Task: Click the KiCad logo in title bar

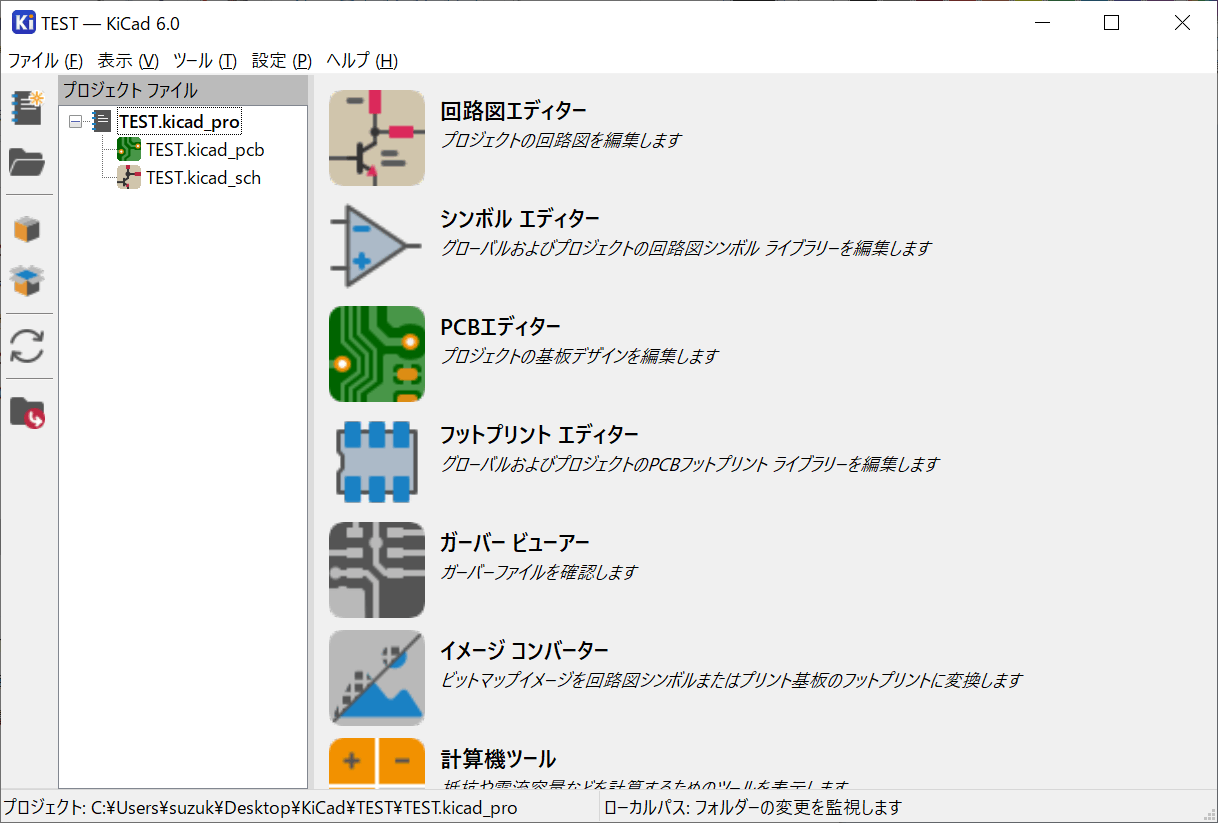Action: (24, 23)
